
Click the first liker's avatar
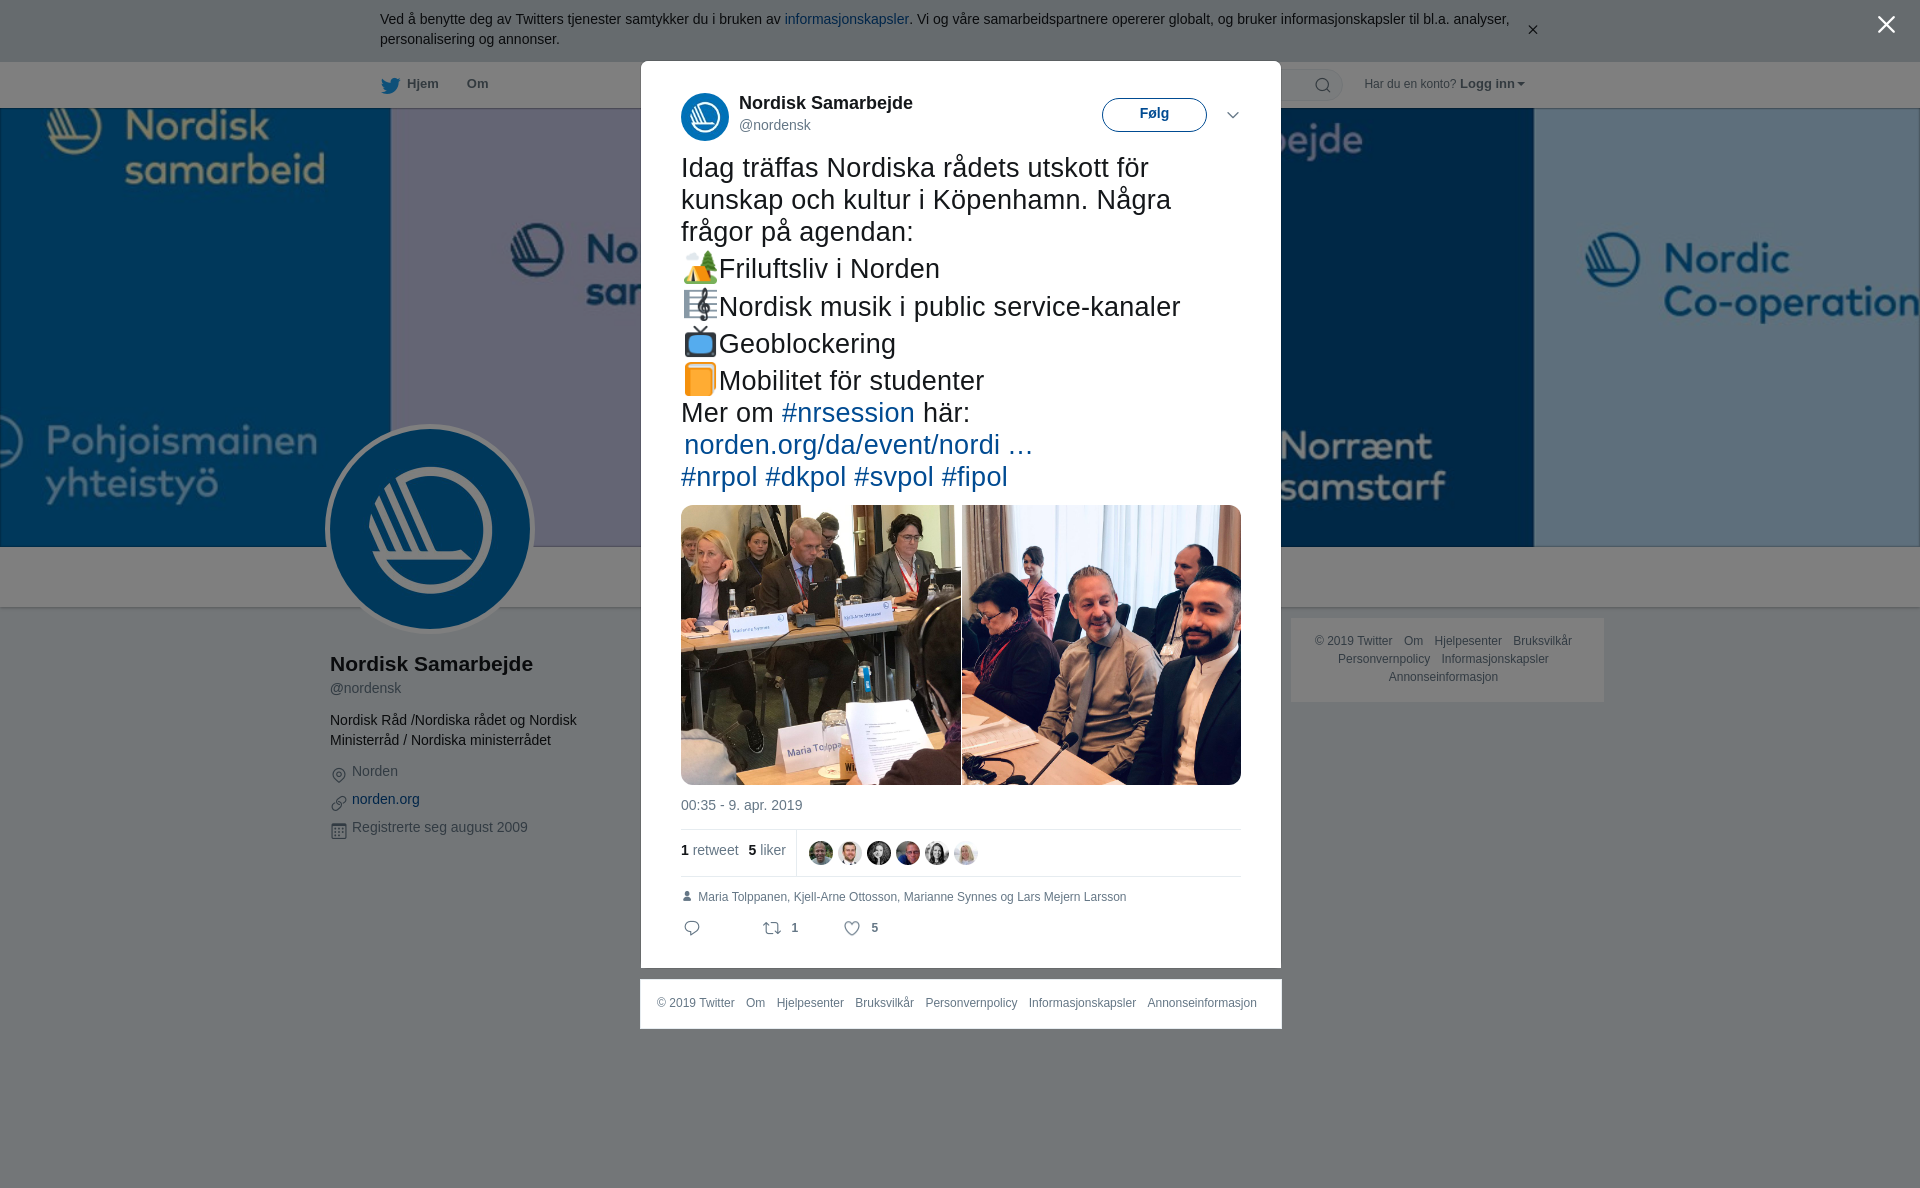pyautogui.click(x=821, y=853)
